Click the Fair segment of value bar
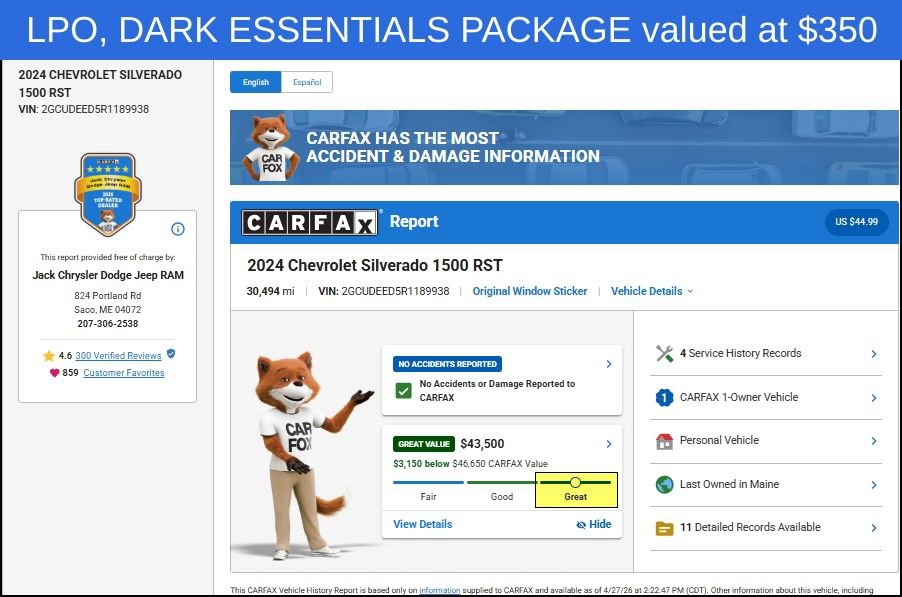Screen dimensions: 902x597 point(428,483)
